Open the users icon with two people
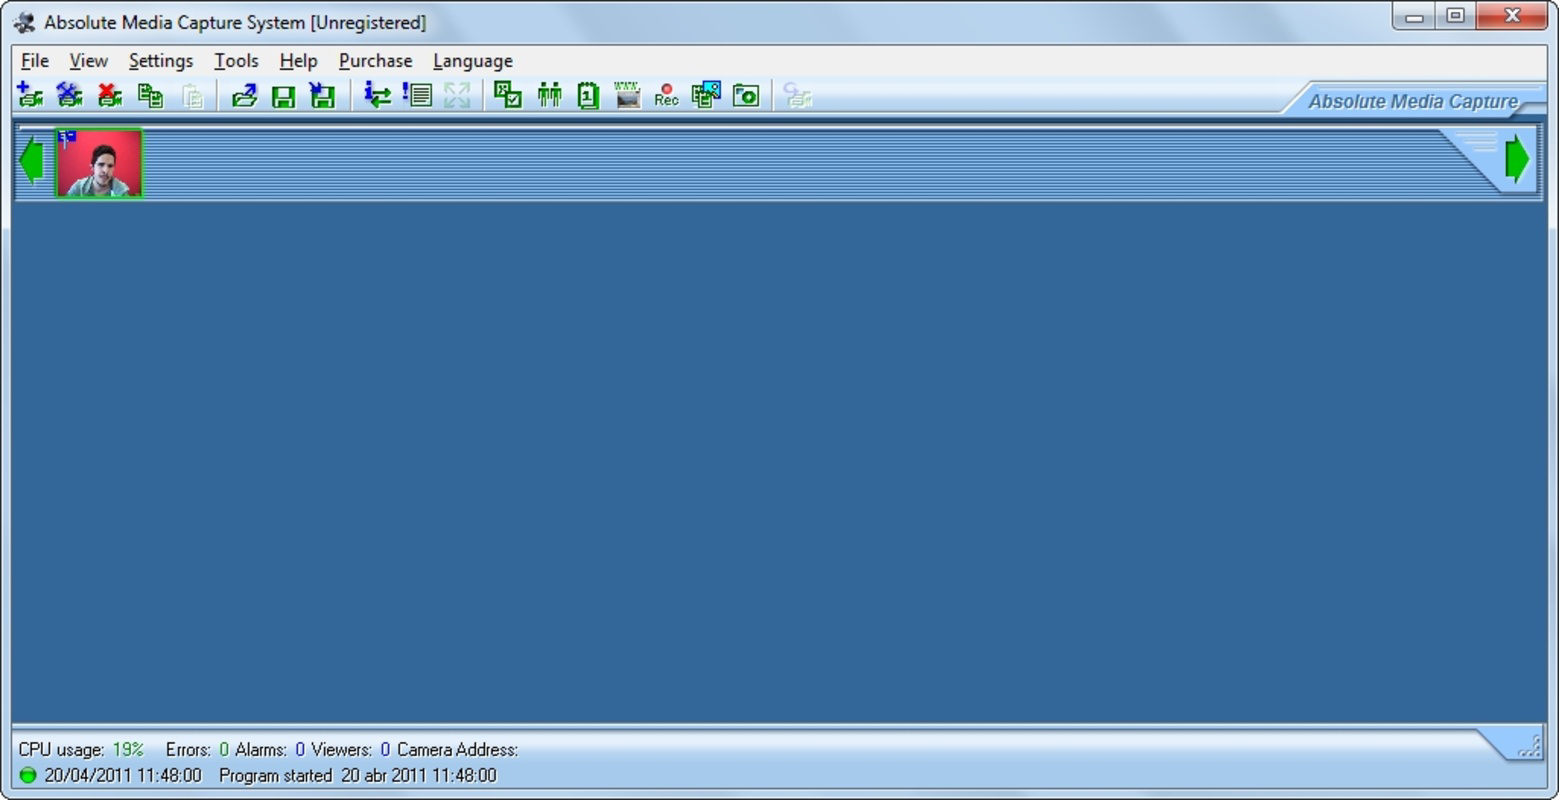Image resolution: width=1559 pixels, height=800 pixels. click(x=549, y=95)
